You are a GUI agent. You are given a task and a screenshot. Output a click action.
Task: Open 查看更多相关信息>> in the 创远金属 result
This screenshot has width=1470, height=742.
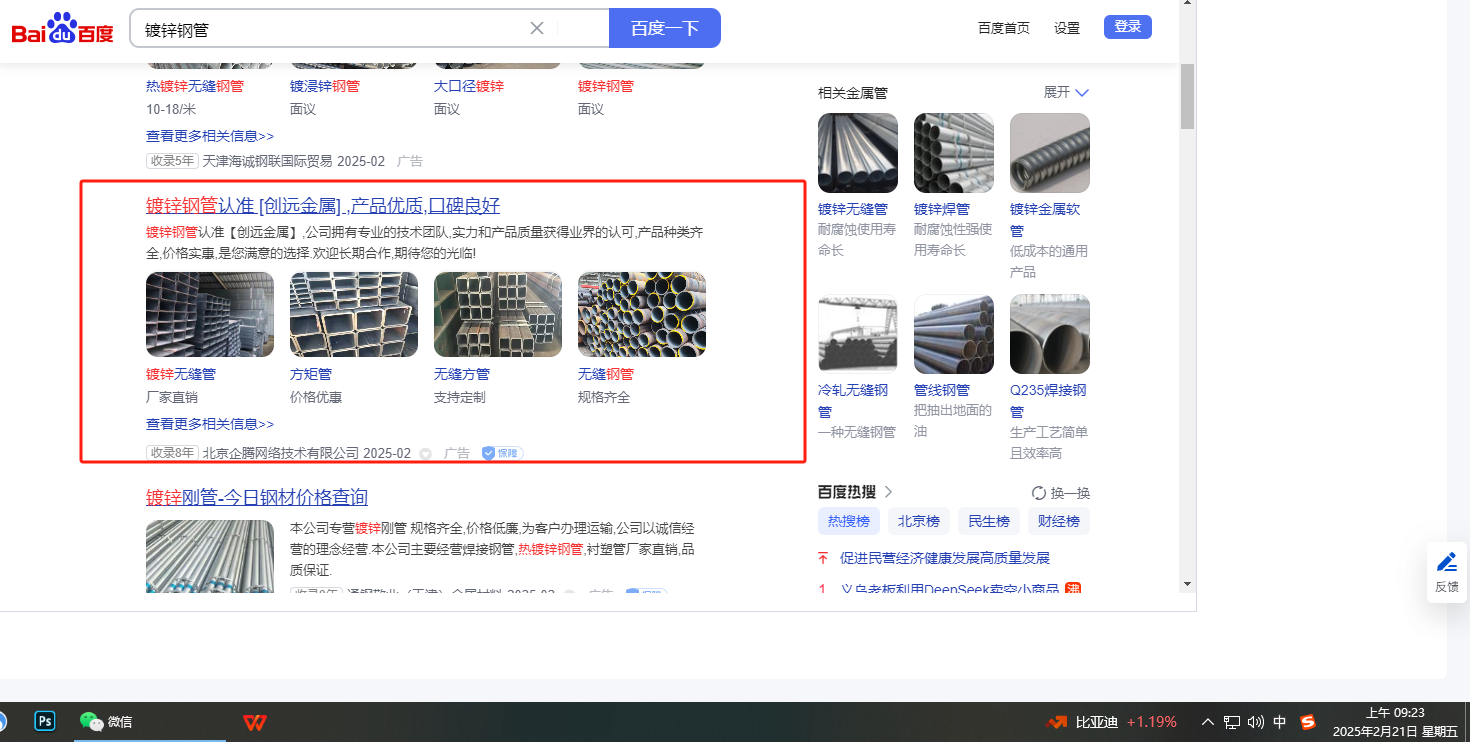pos(210,424)
